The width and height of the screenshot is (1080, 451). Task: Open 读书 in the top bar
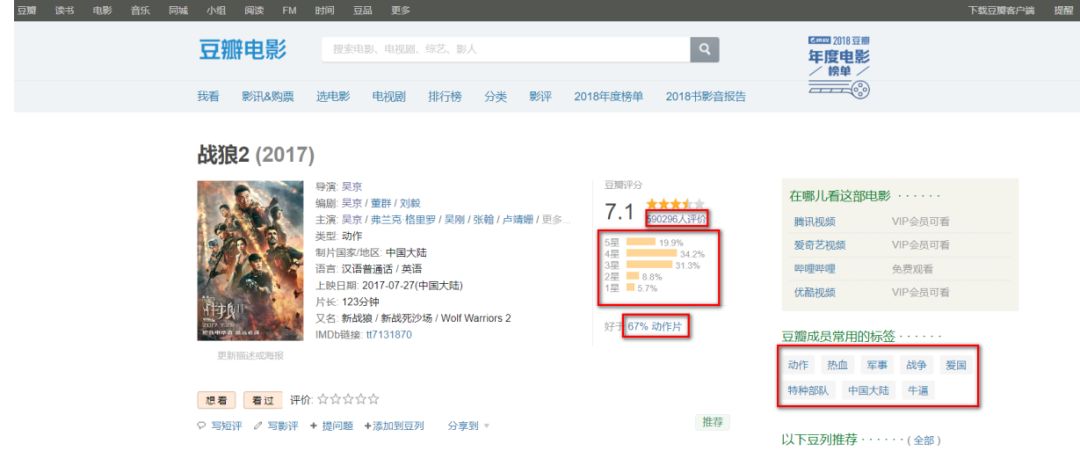[x=64, y=10]
